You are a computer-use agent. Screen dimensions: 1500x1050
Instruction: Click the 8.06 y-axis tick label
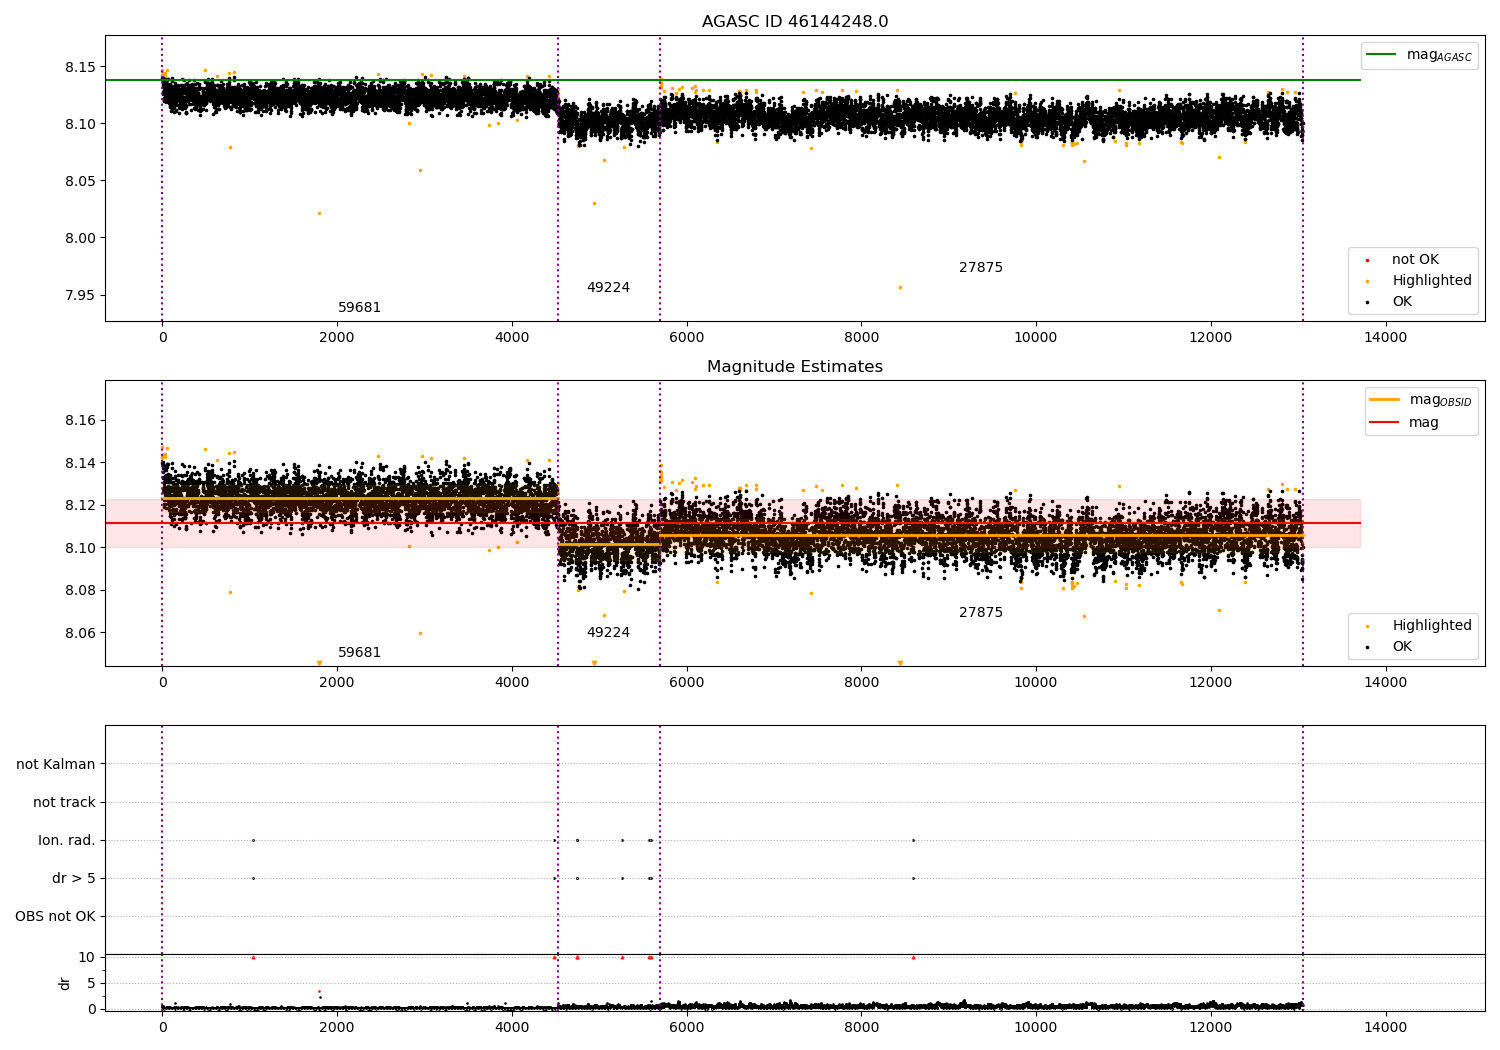80,633
